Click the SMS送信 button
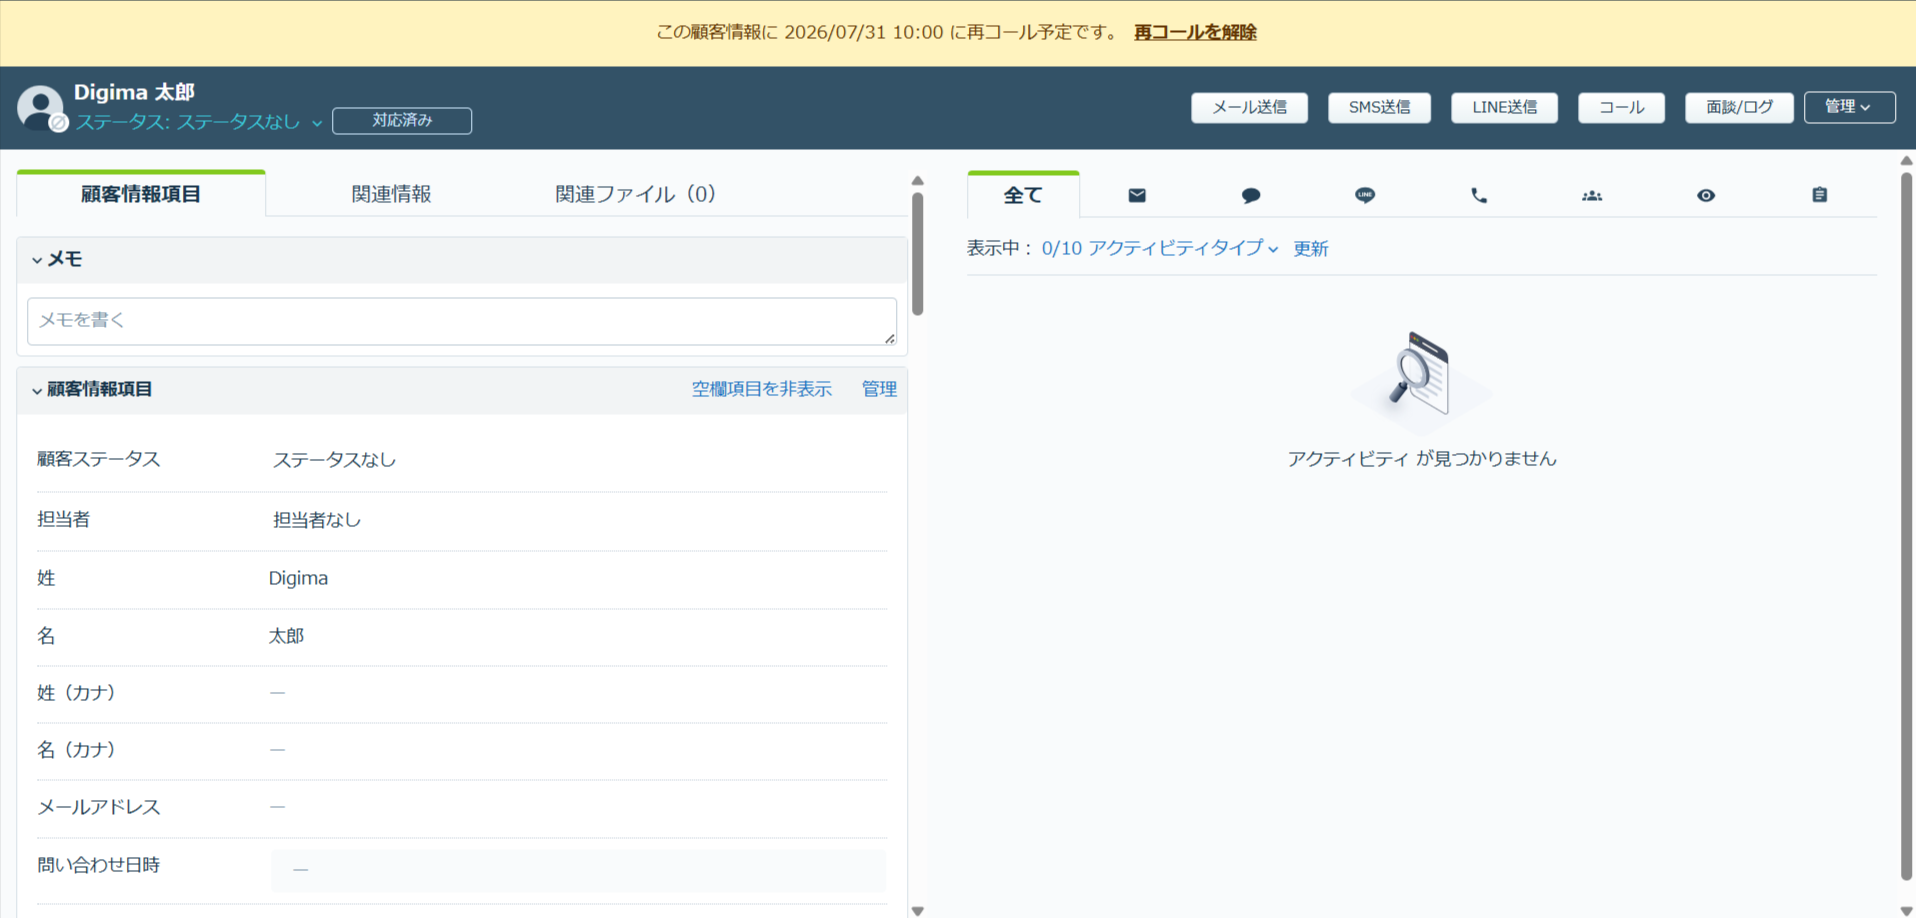 pyautogui.click(x=1379, y=107)
